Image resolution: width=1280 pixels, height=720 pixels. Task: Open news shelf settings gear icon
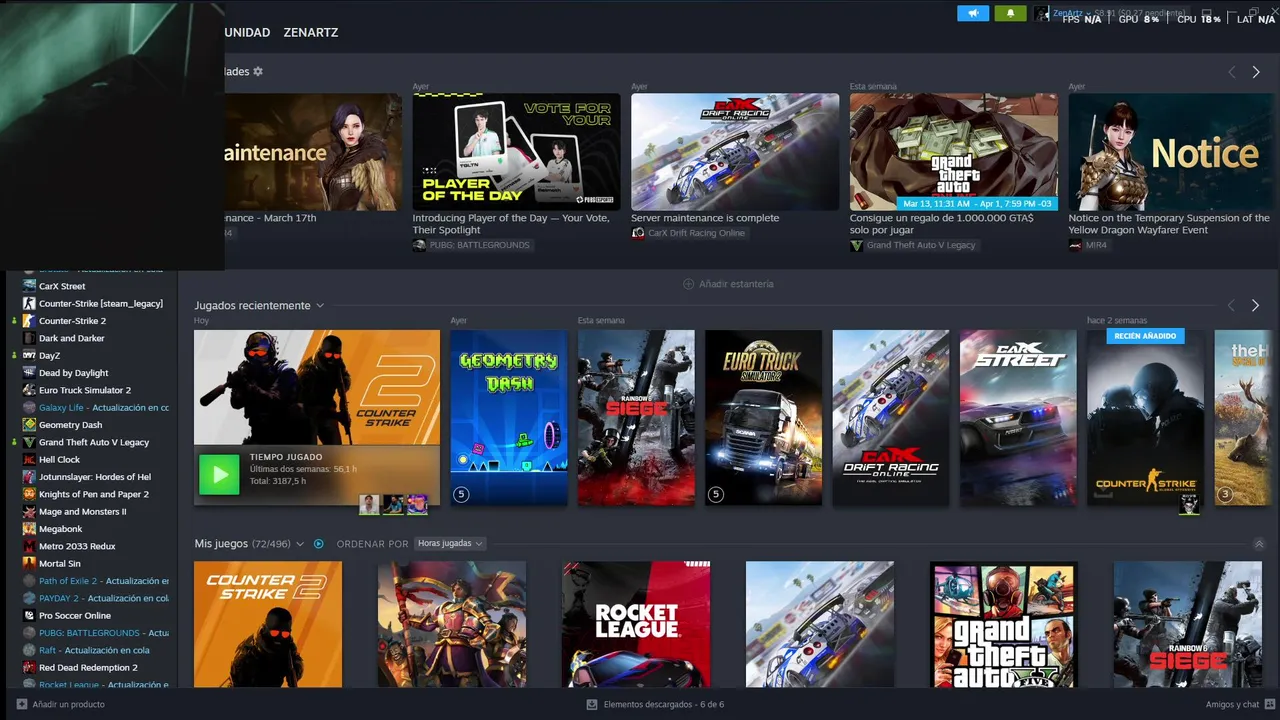click(x=258, y=72)
